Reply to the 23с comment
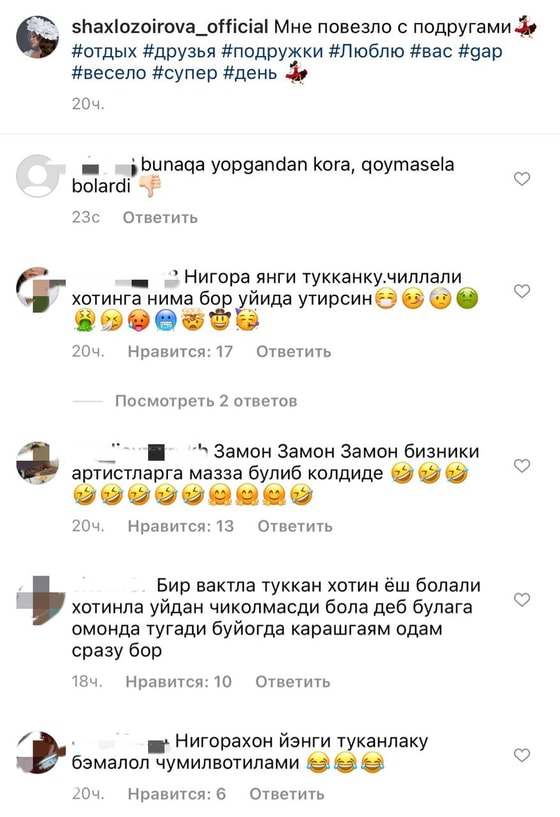The width and height of the screenshot is (560, 817). 160,217
